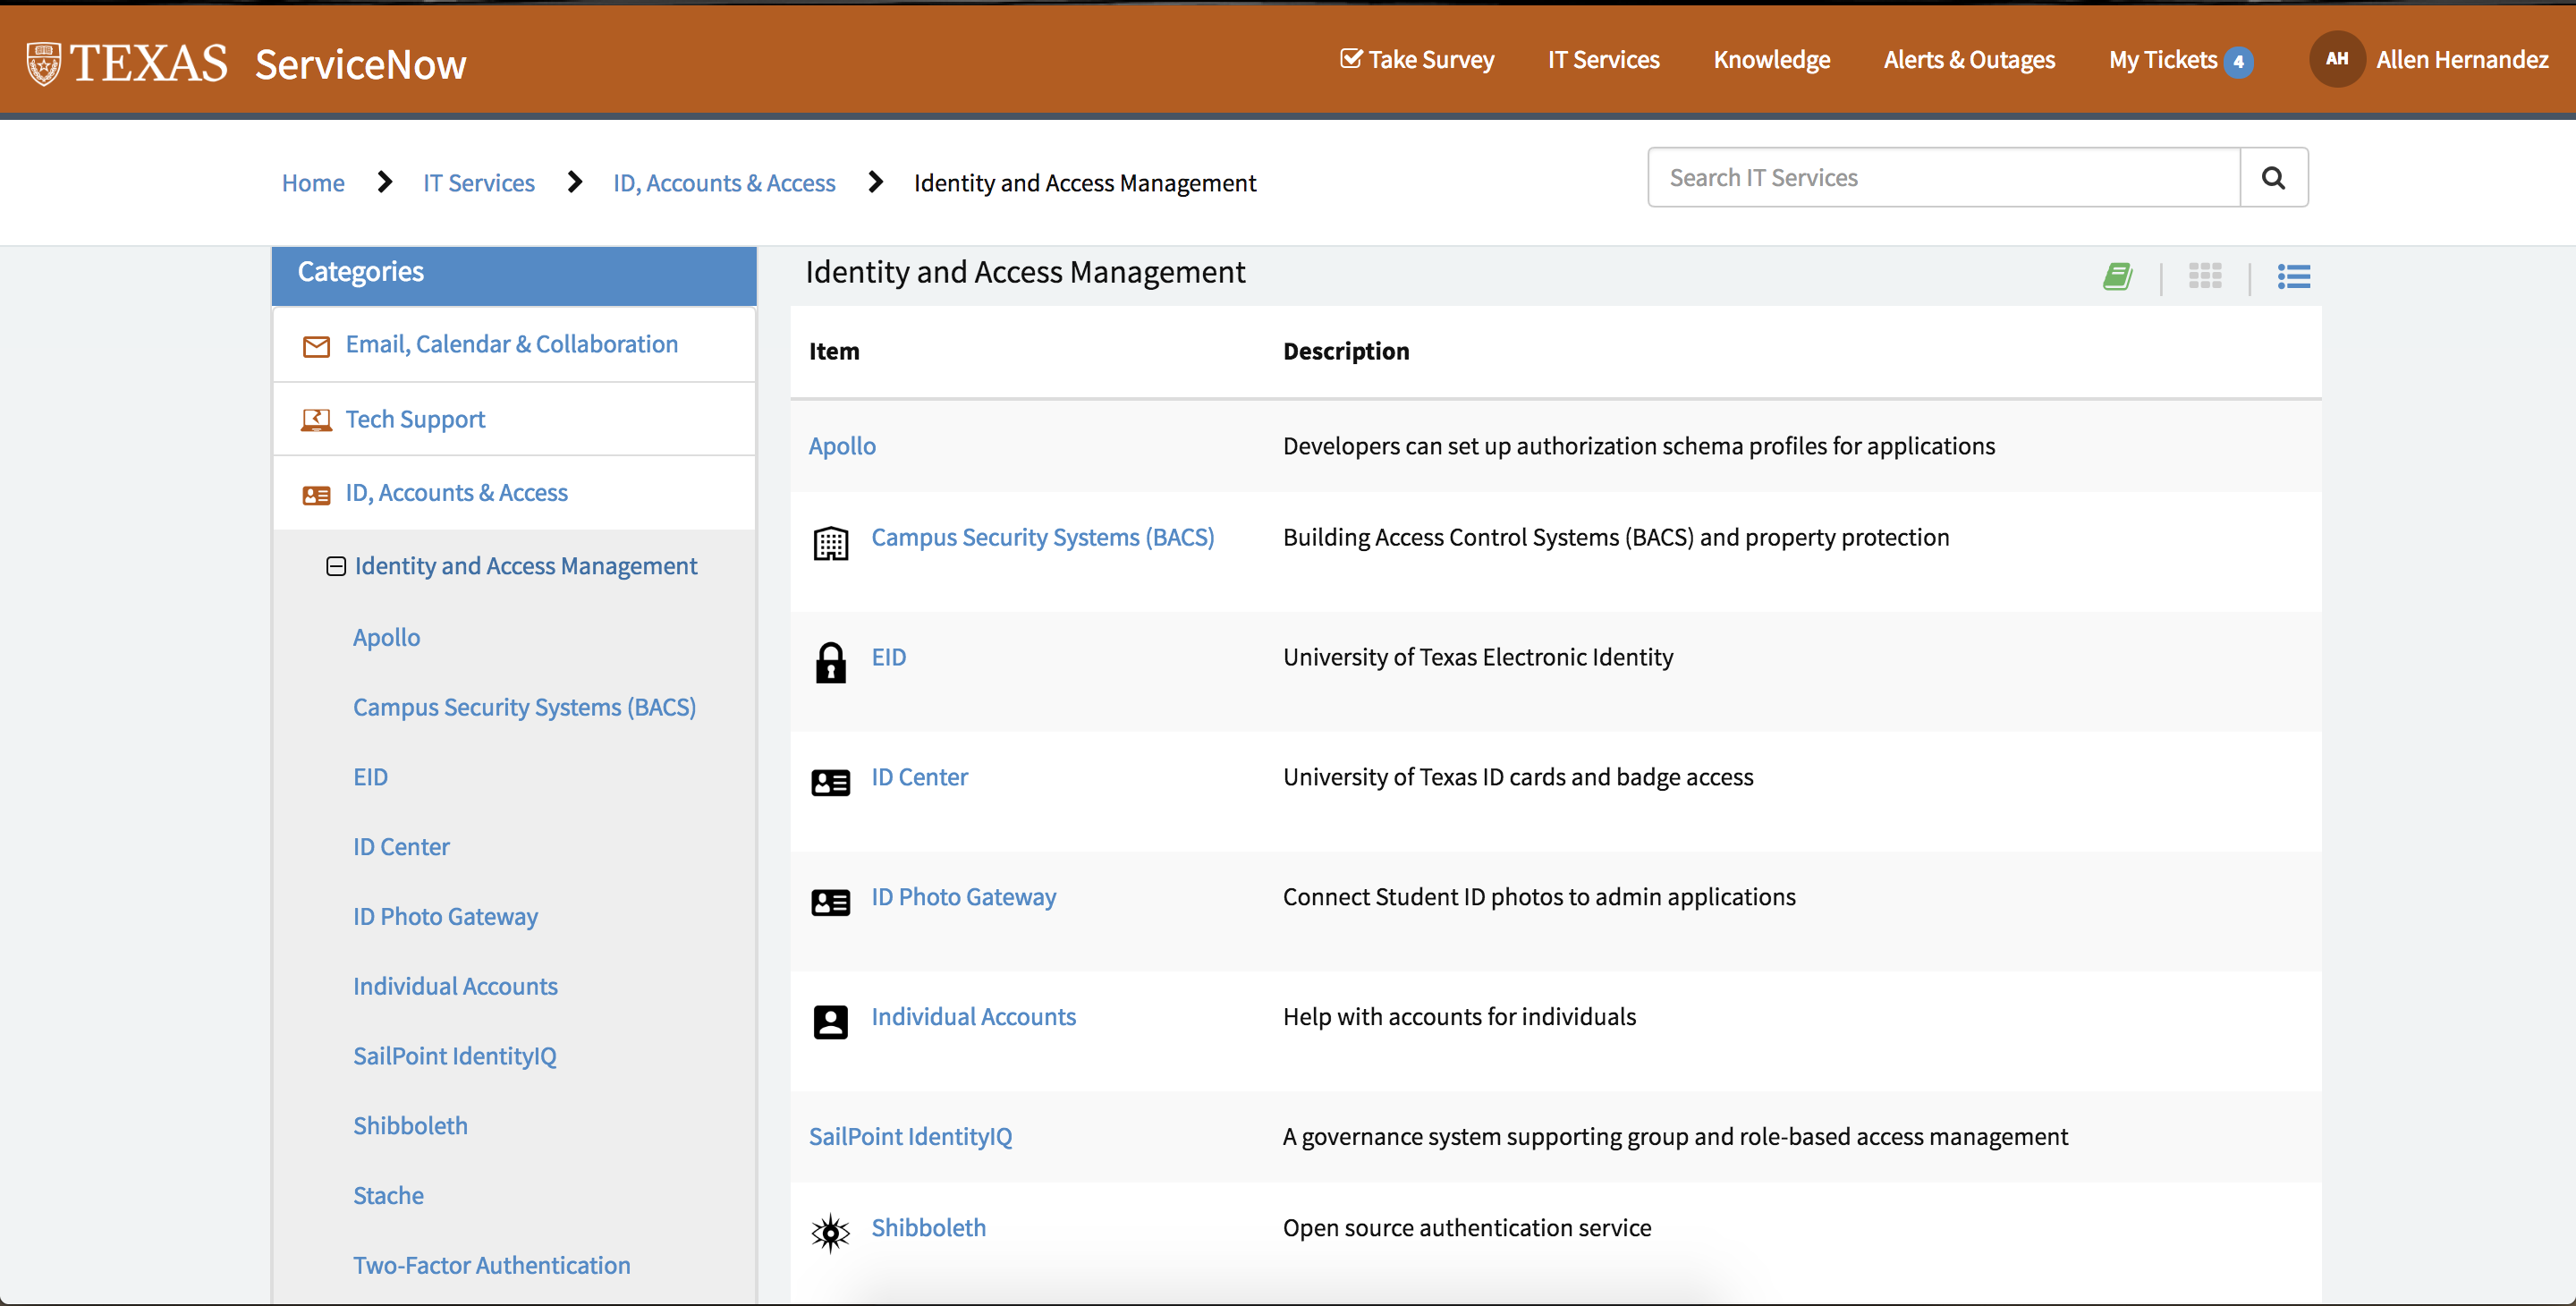The image size is (2576, 1306).
Task: Open the Knowledge menu item
Action: (x=1771, y=60)
